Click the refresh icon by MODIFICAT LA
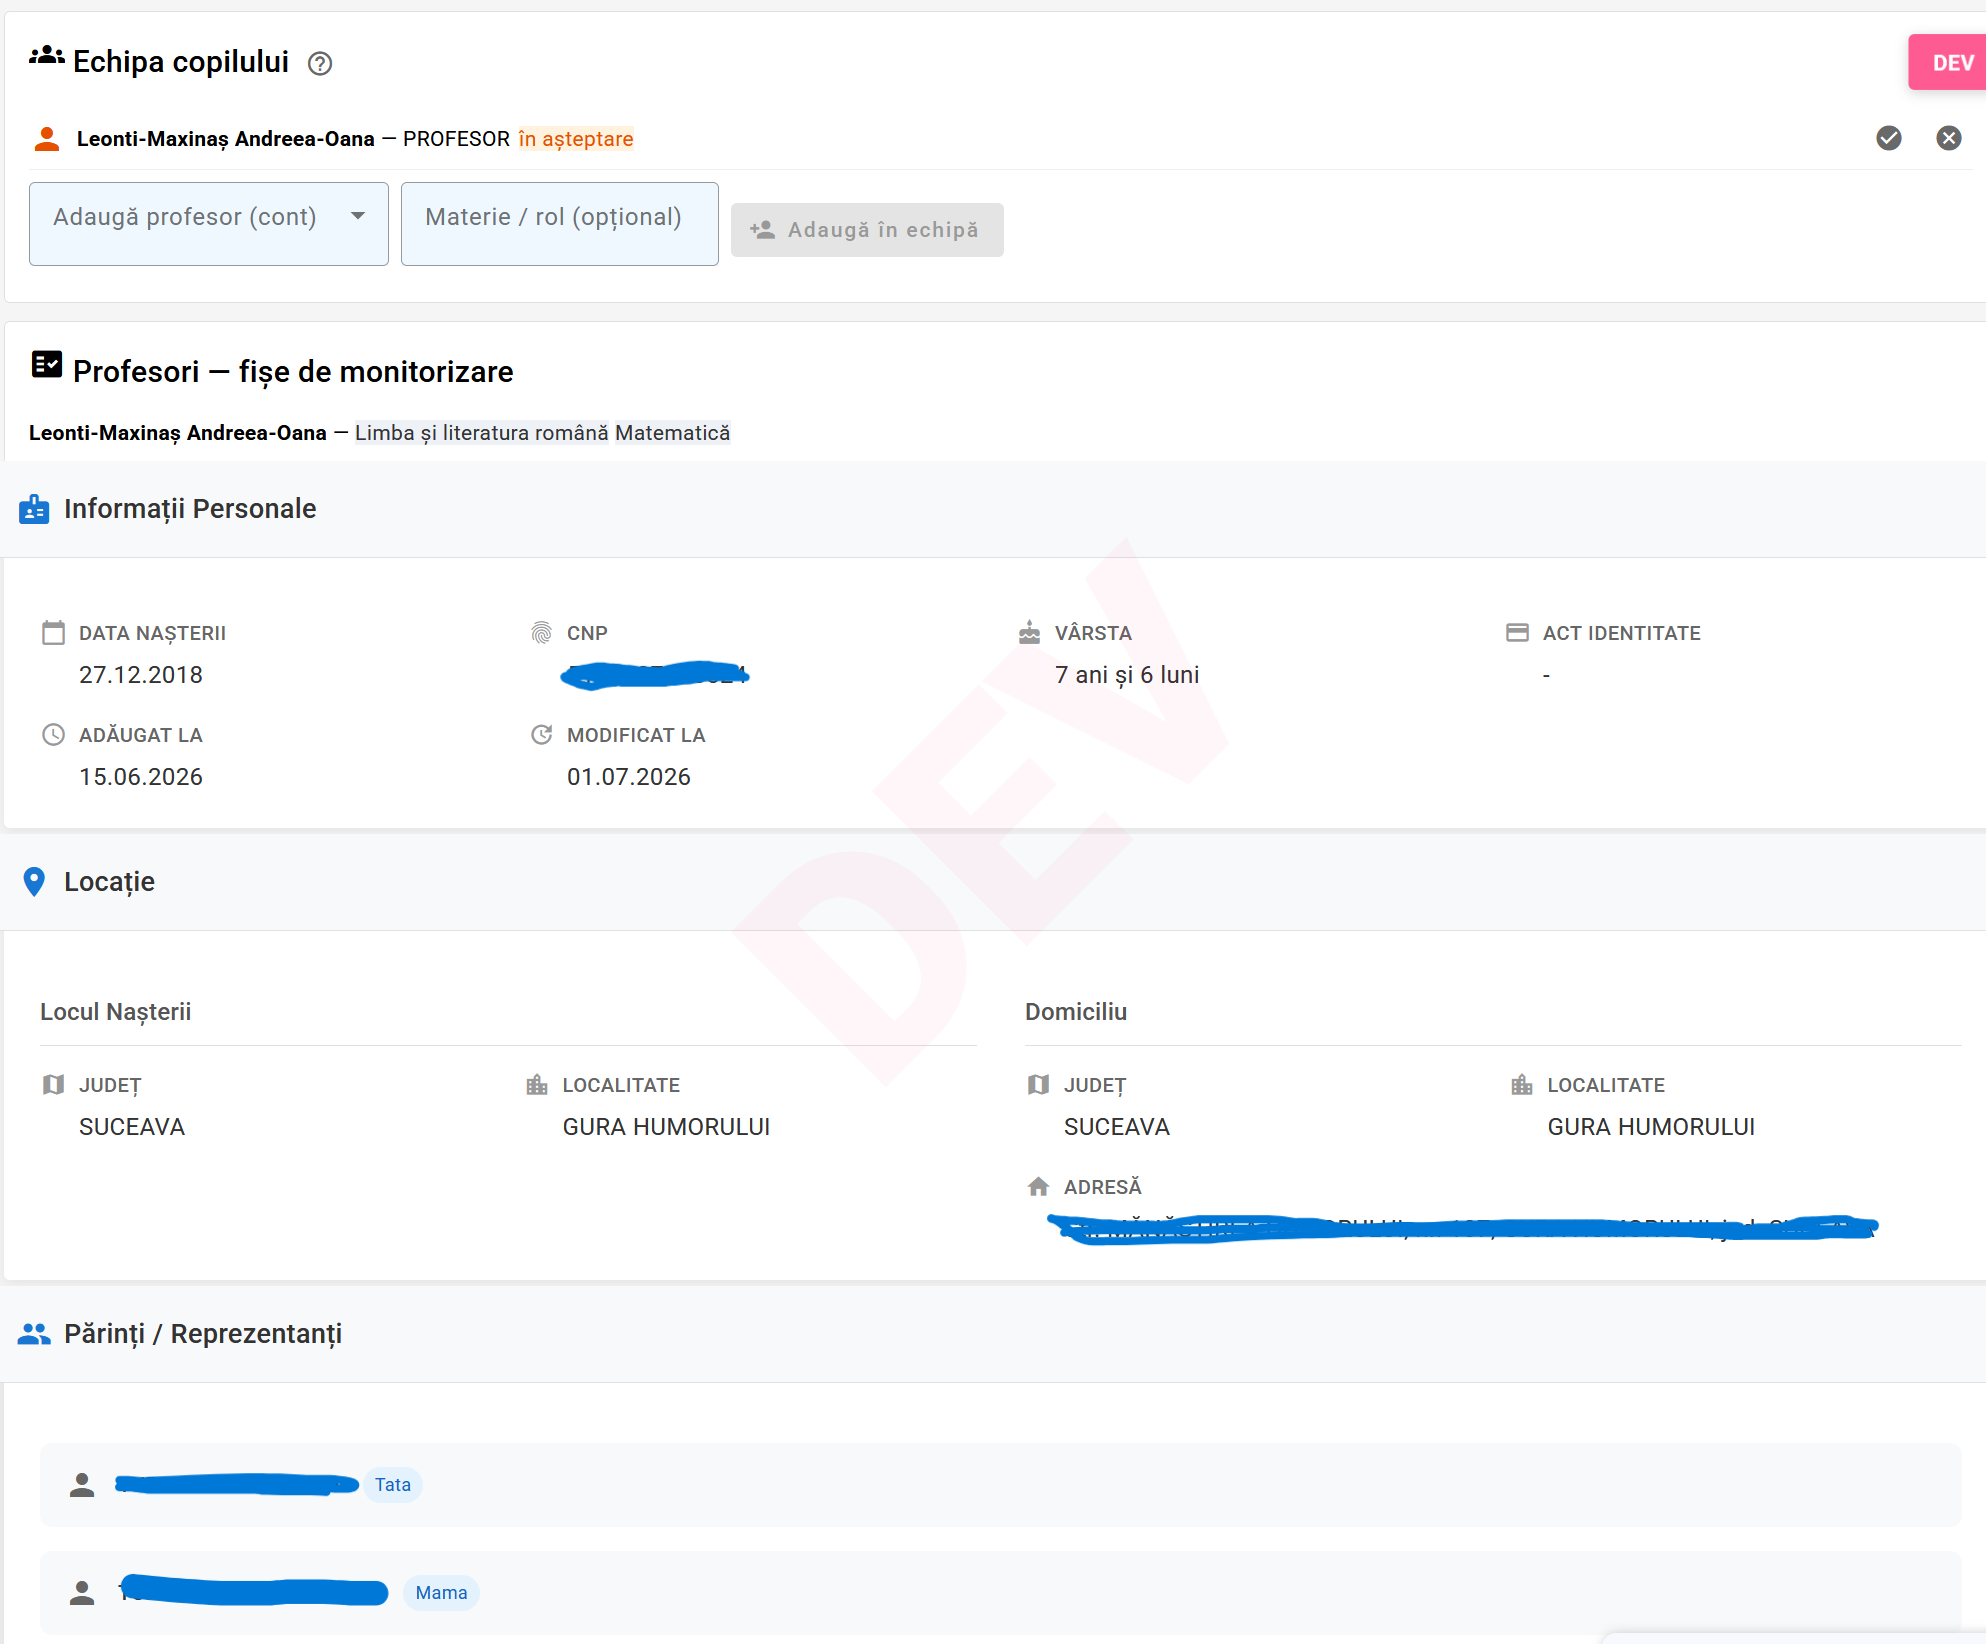Screen dimensions: 1986x1644 click(541, 735)
